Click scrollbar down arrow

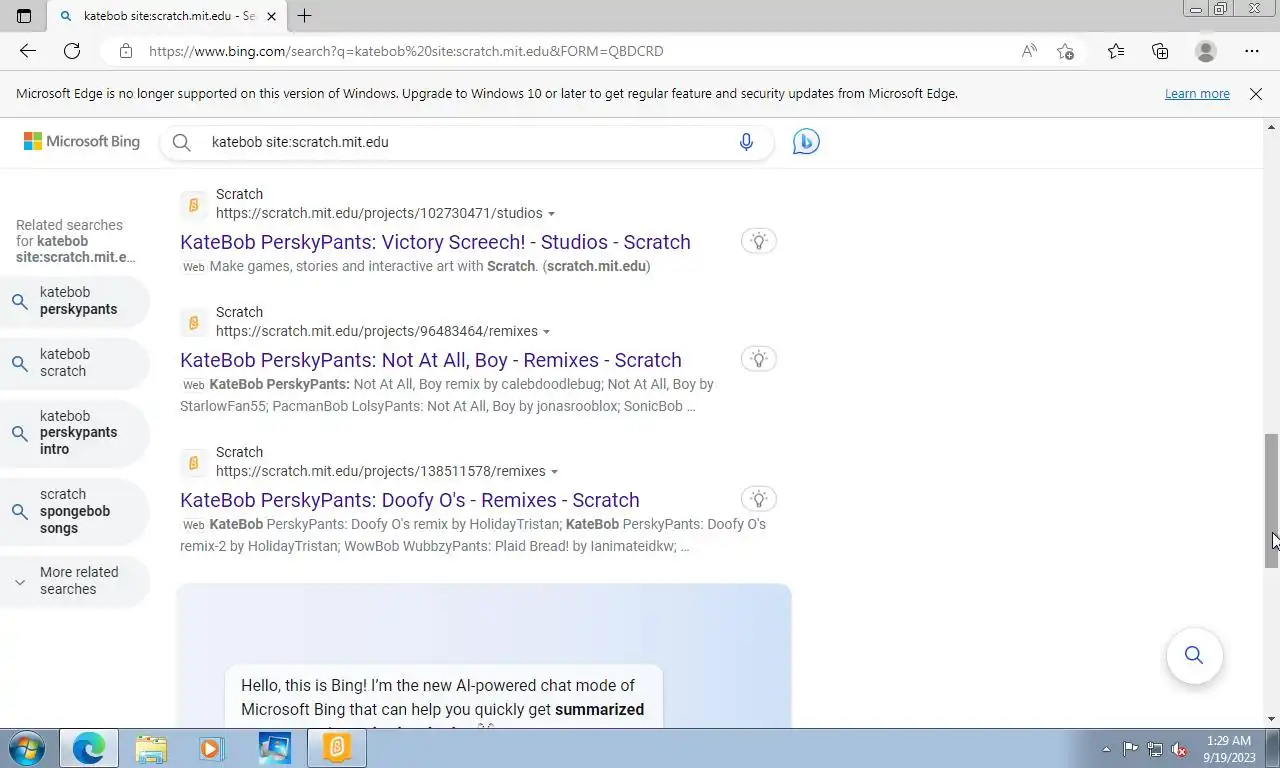click(x=1271, y=719)
